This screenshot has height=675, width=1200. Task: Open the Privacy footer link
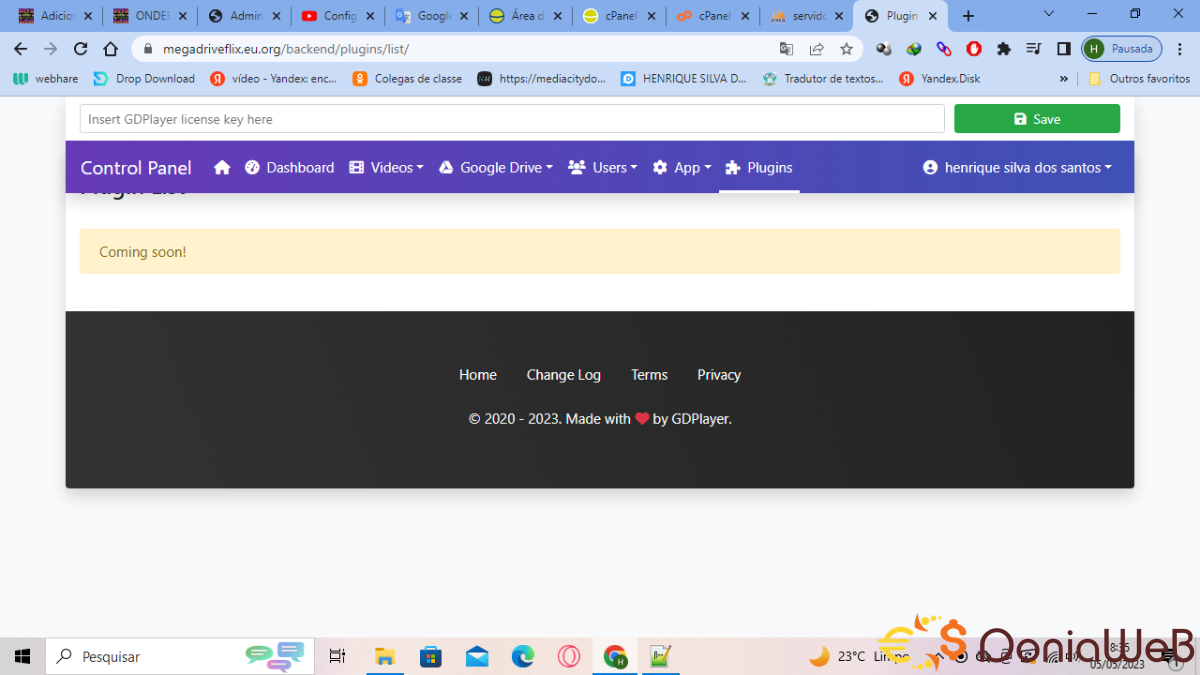[719, 375]
